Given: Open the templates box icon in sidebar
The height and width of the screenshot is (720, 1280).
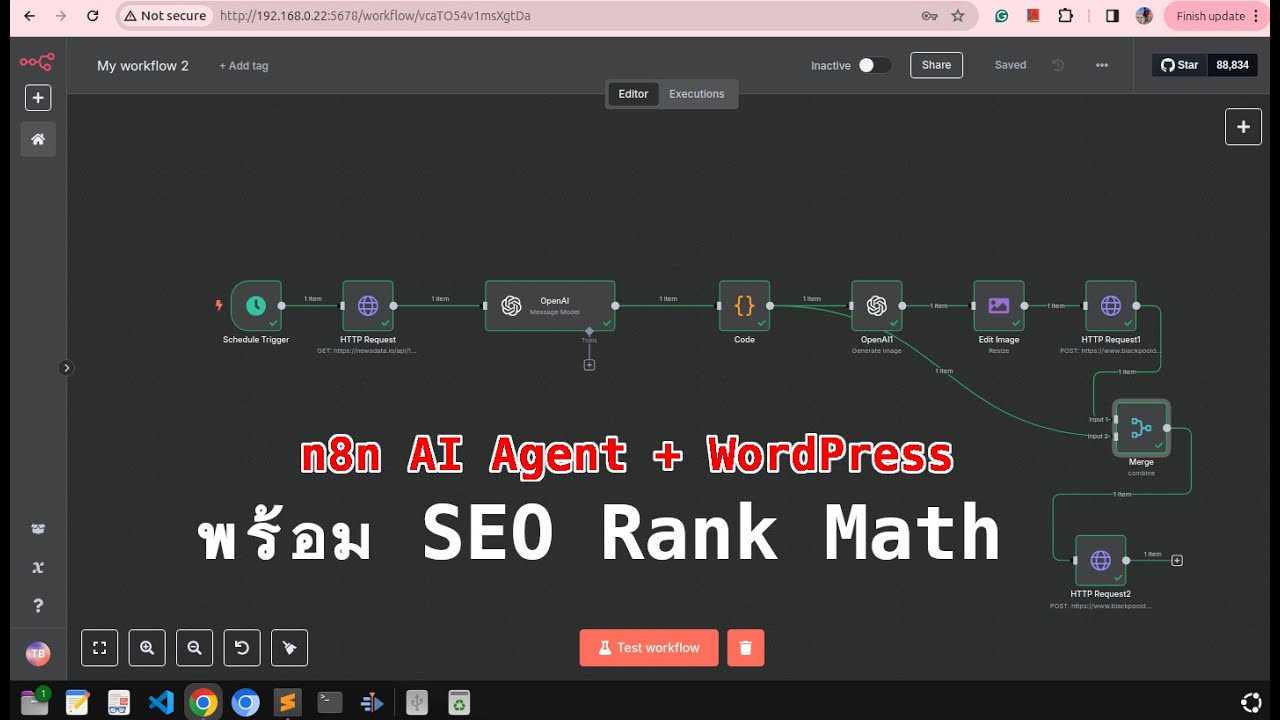Looking at the screenshot, I should [38, 529].
